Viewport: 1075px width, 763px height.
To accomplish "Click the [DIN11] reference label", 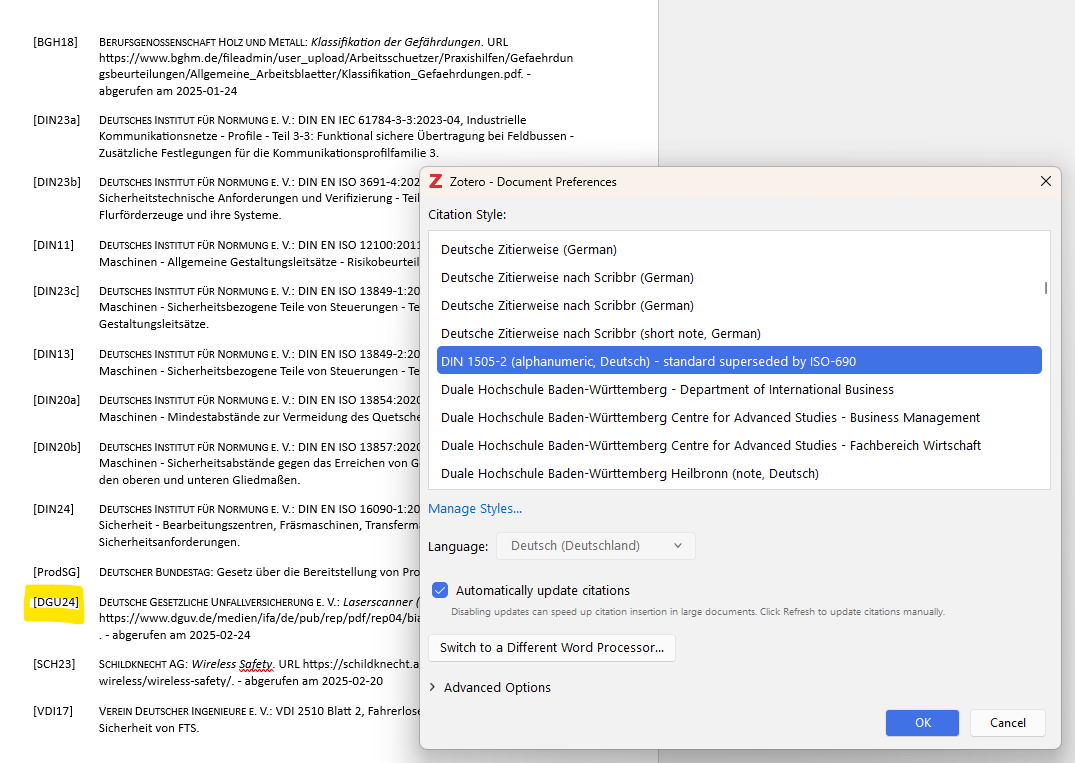I will (53, 245).
